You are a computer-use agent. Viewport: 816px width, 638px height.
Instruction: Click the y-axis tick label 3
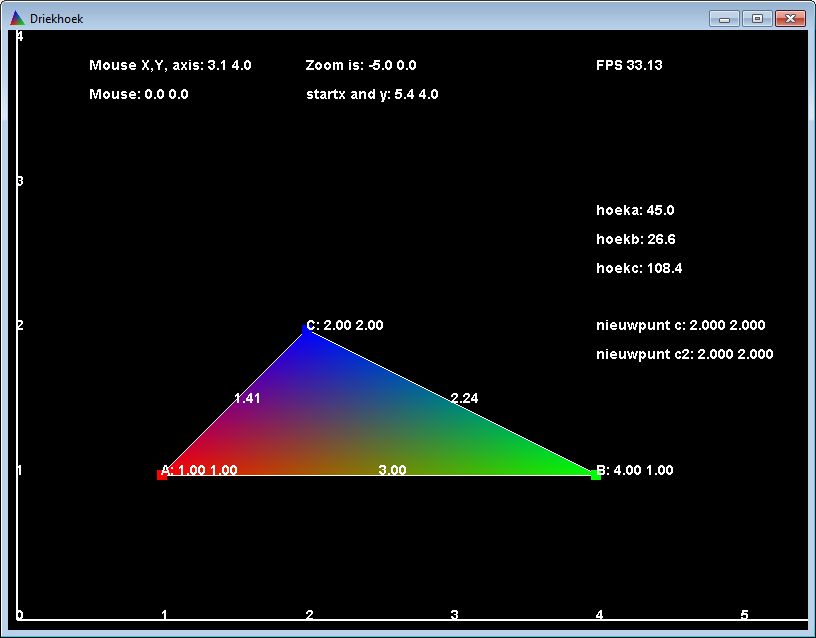click(19, 181)
